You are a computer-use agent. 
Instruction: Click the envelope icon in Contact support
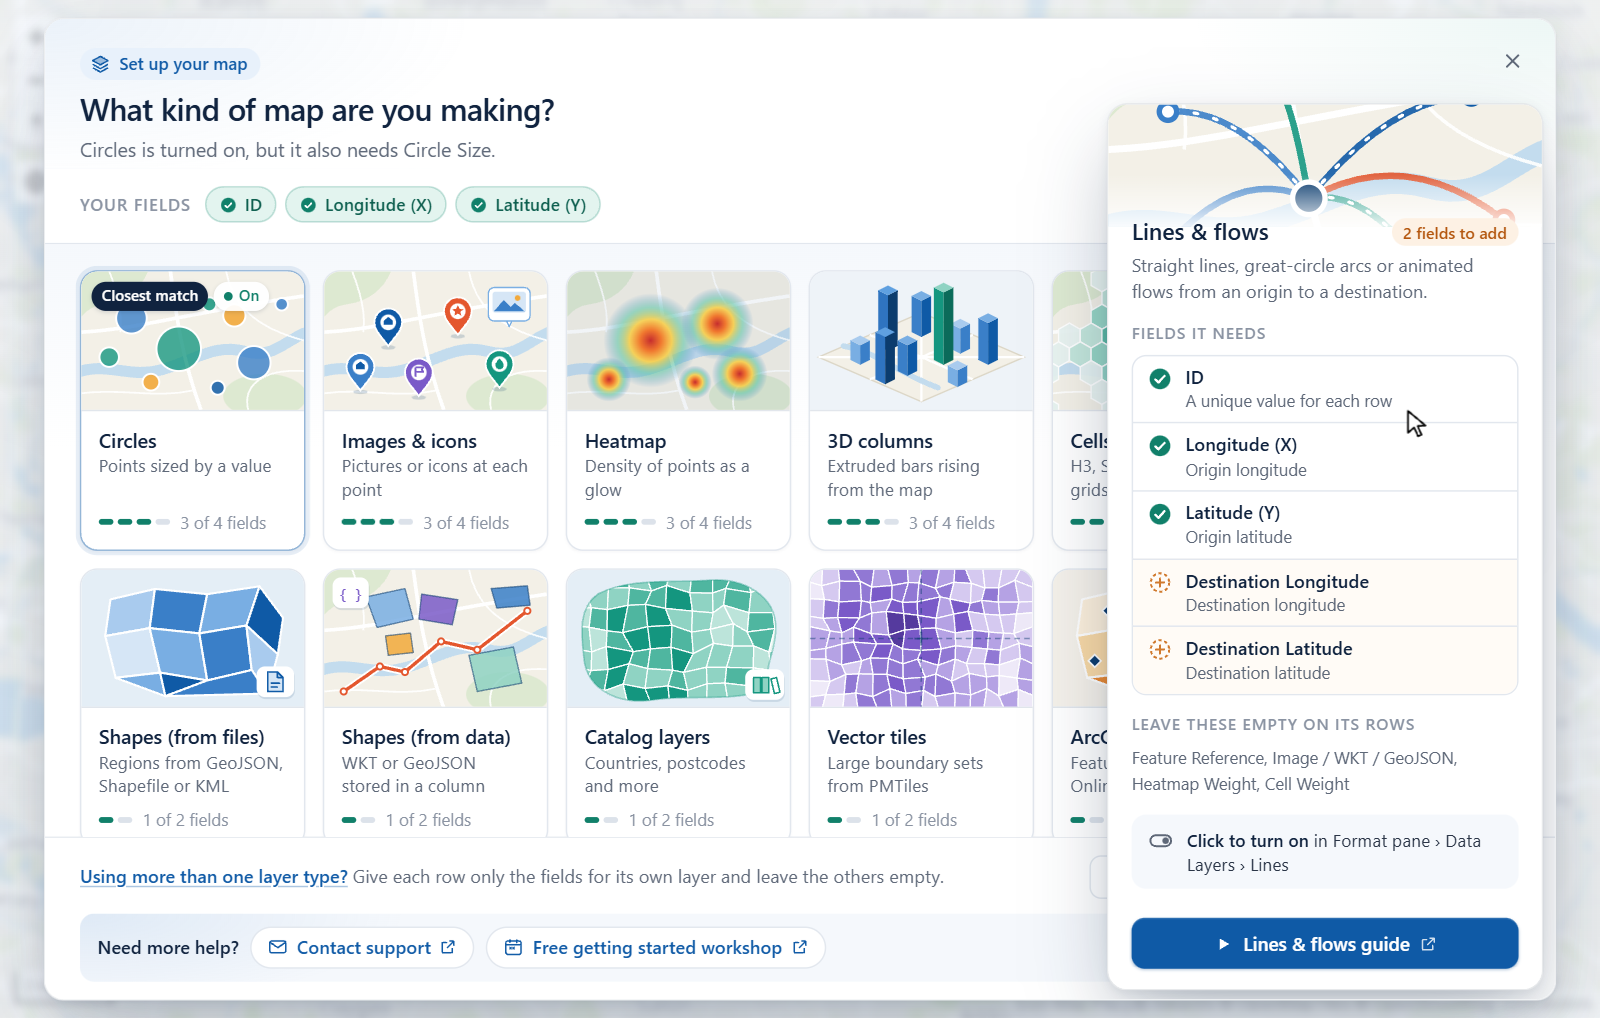278,947
